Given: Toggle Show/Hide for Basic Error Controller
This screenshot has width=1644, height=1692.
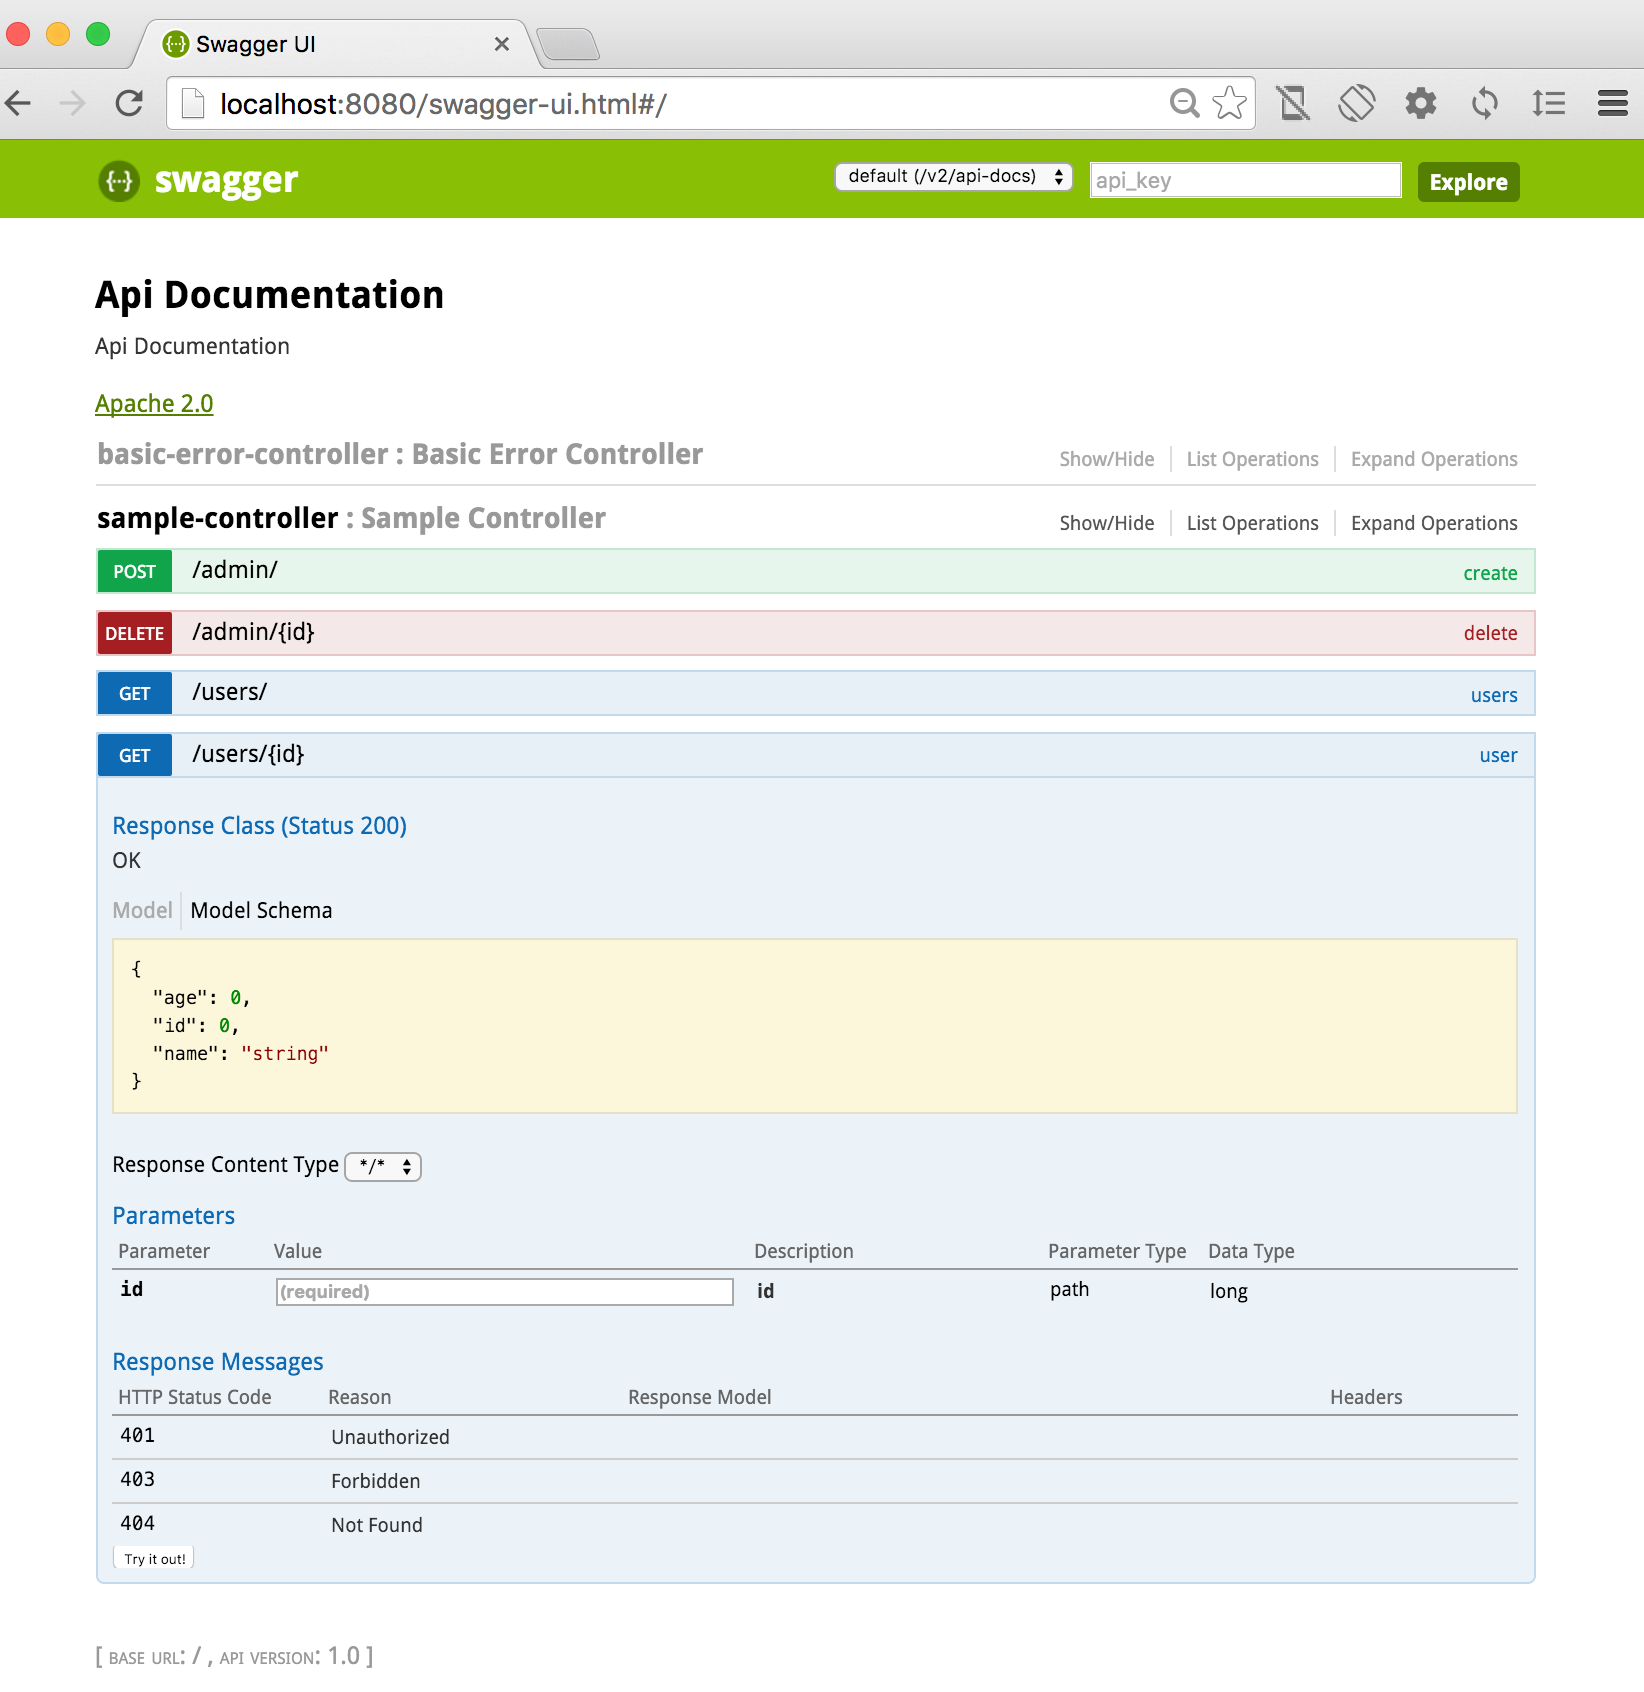Looking at the screenshot, I should [x=1106, y=459].
